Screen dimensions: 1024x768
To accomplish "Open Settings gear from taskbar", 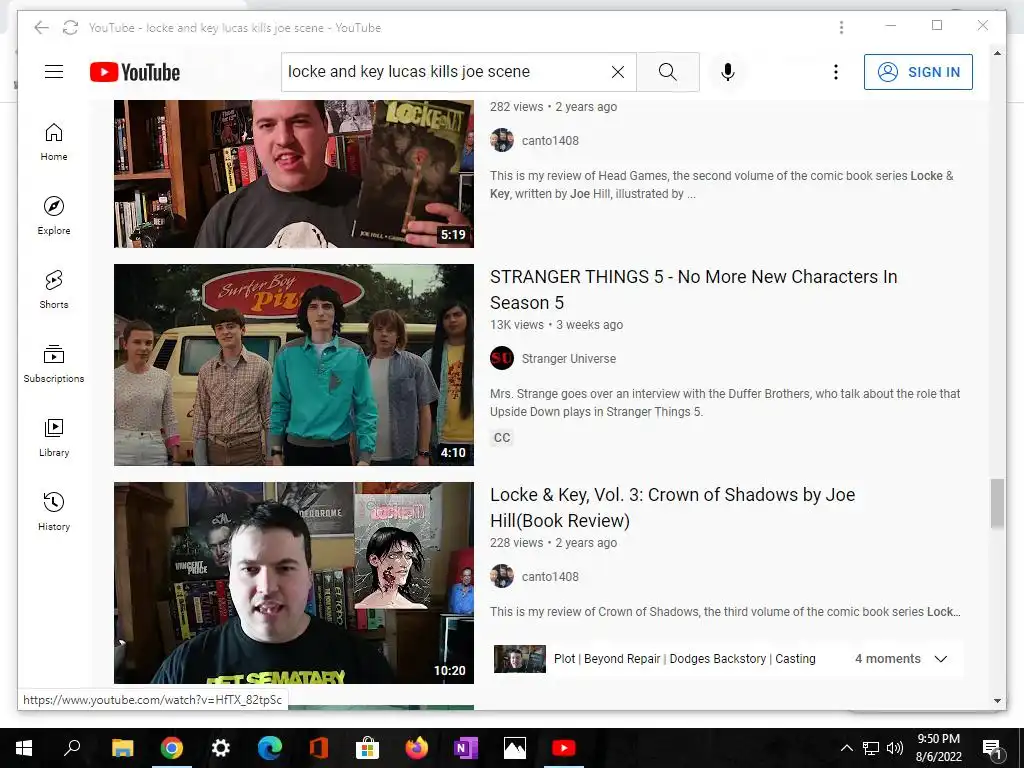I will coord(221,748).
